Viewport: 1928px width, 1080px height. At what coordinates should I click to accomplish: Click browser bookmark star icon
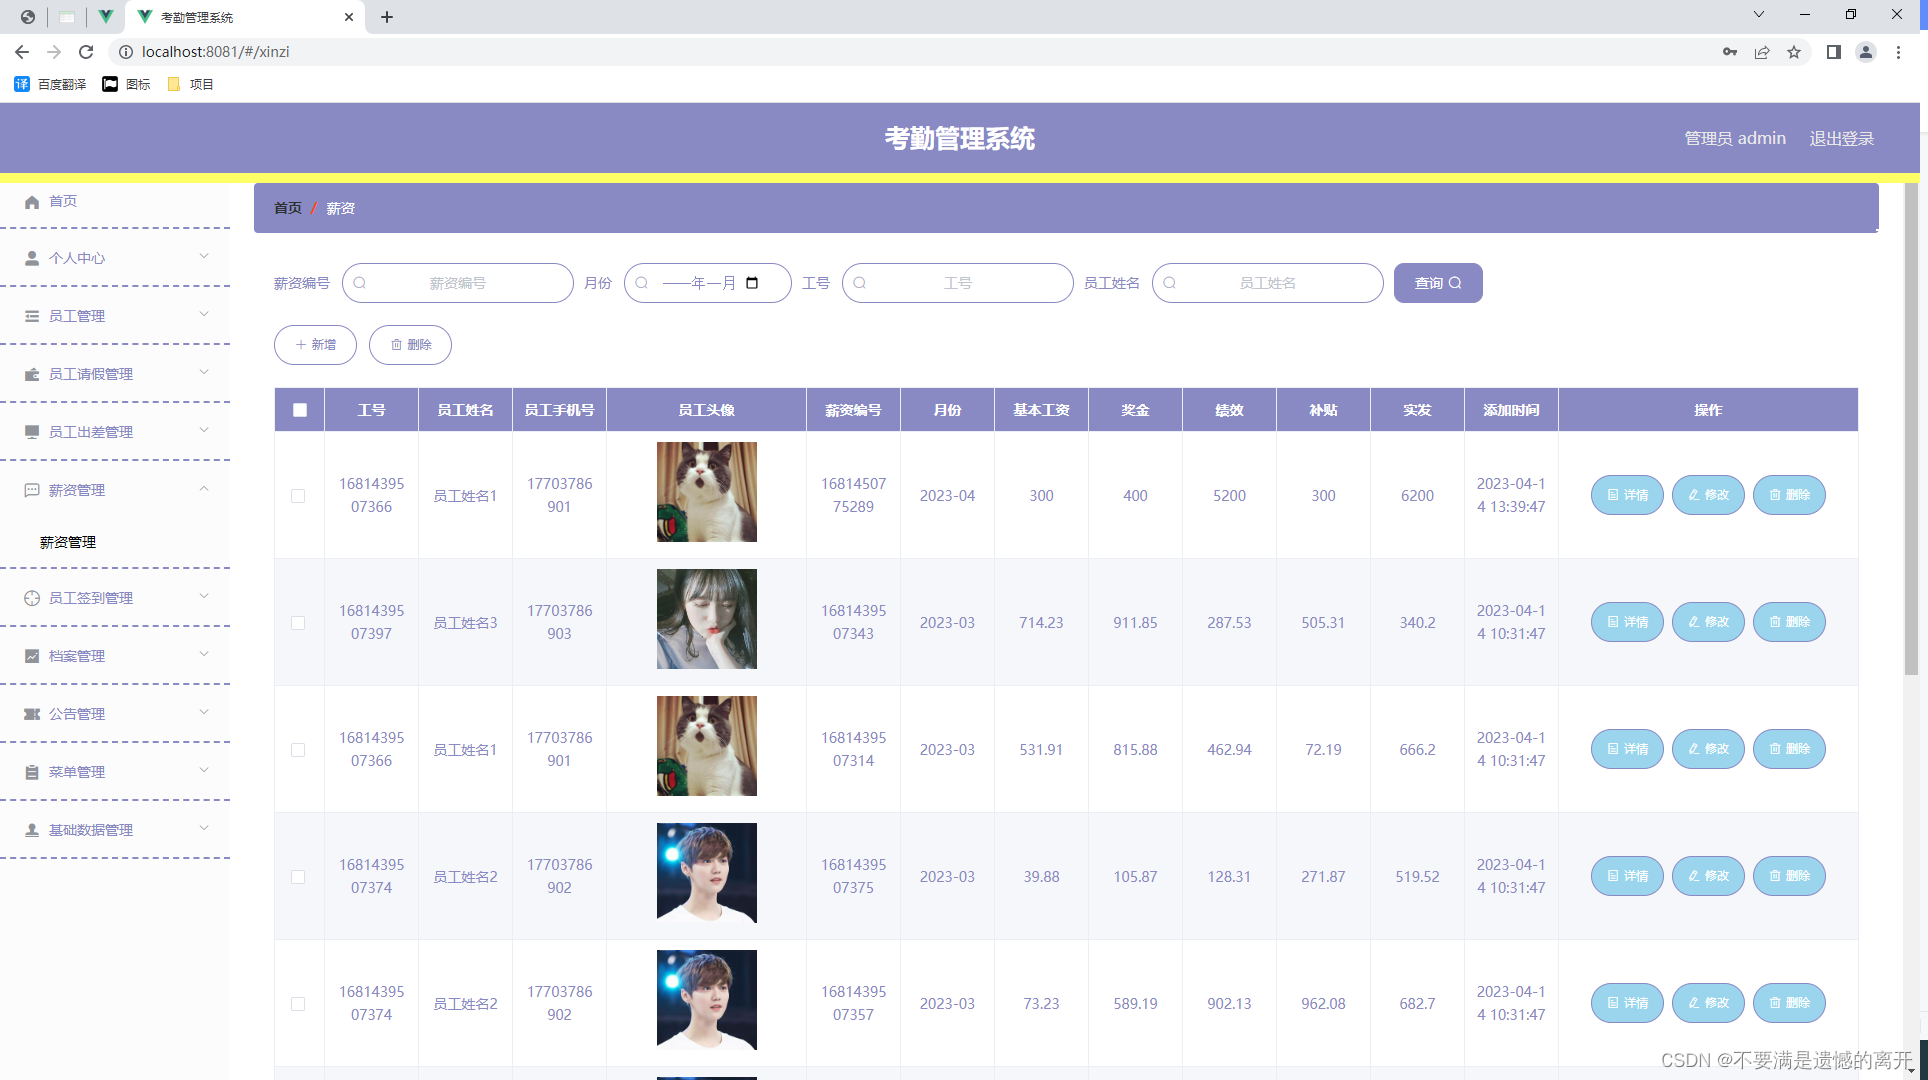[x=1794, y=52]
